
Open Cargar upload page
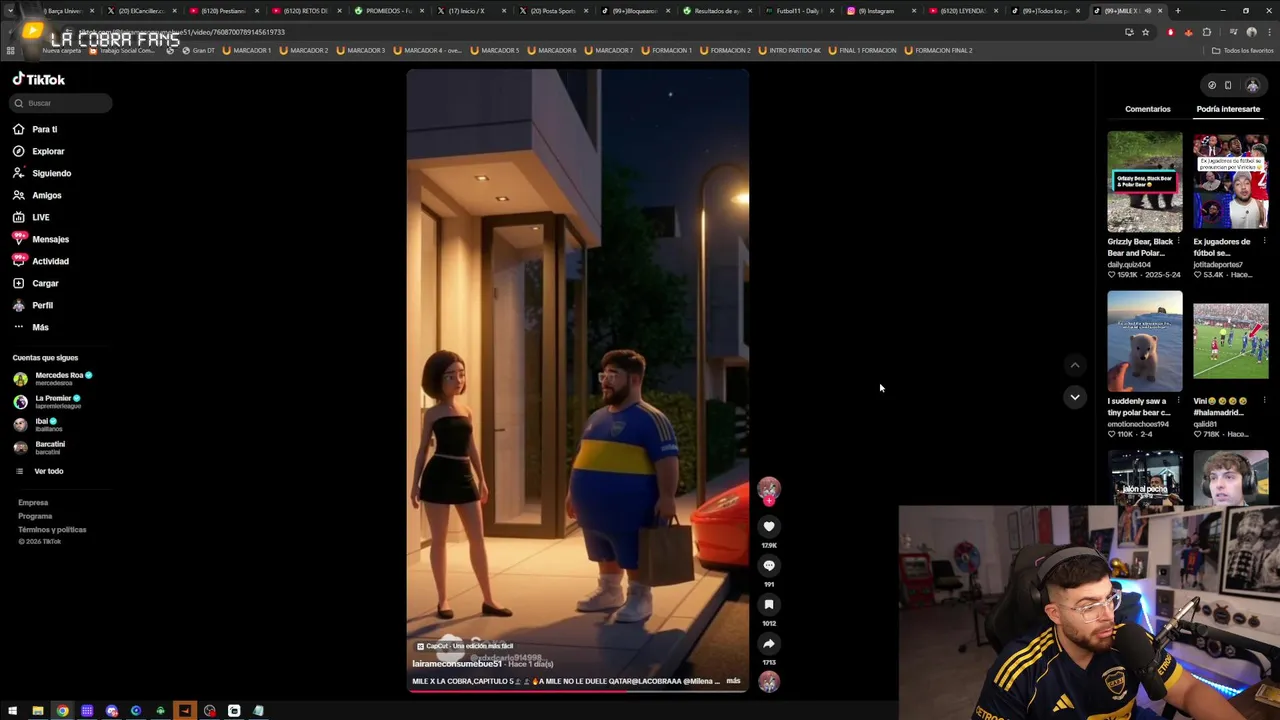(x=35, y=283)
